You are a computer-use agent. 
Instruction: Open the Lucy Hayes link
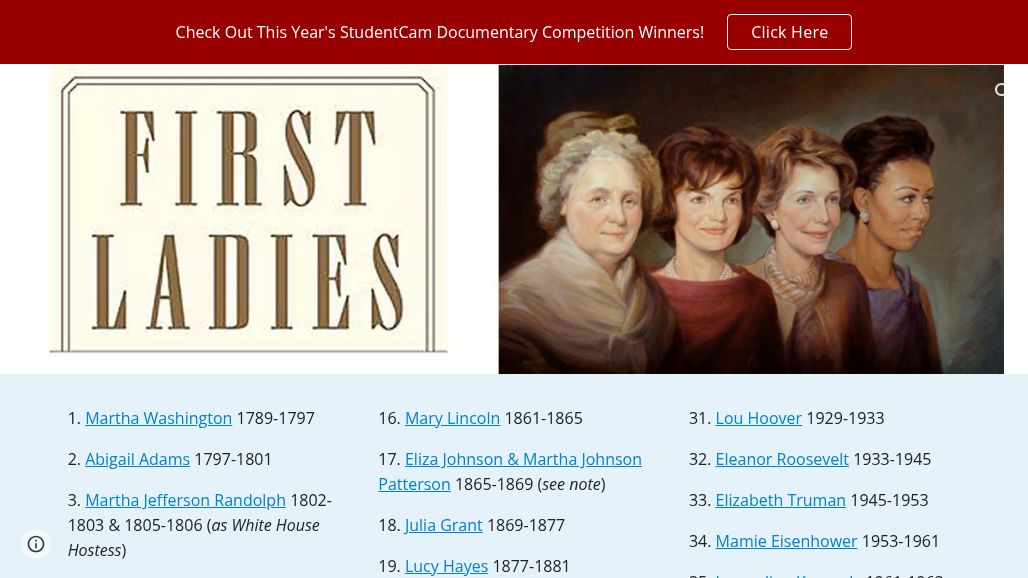click(x=446, y=566)
